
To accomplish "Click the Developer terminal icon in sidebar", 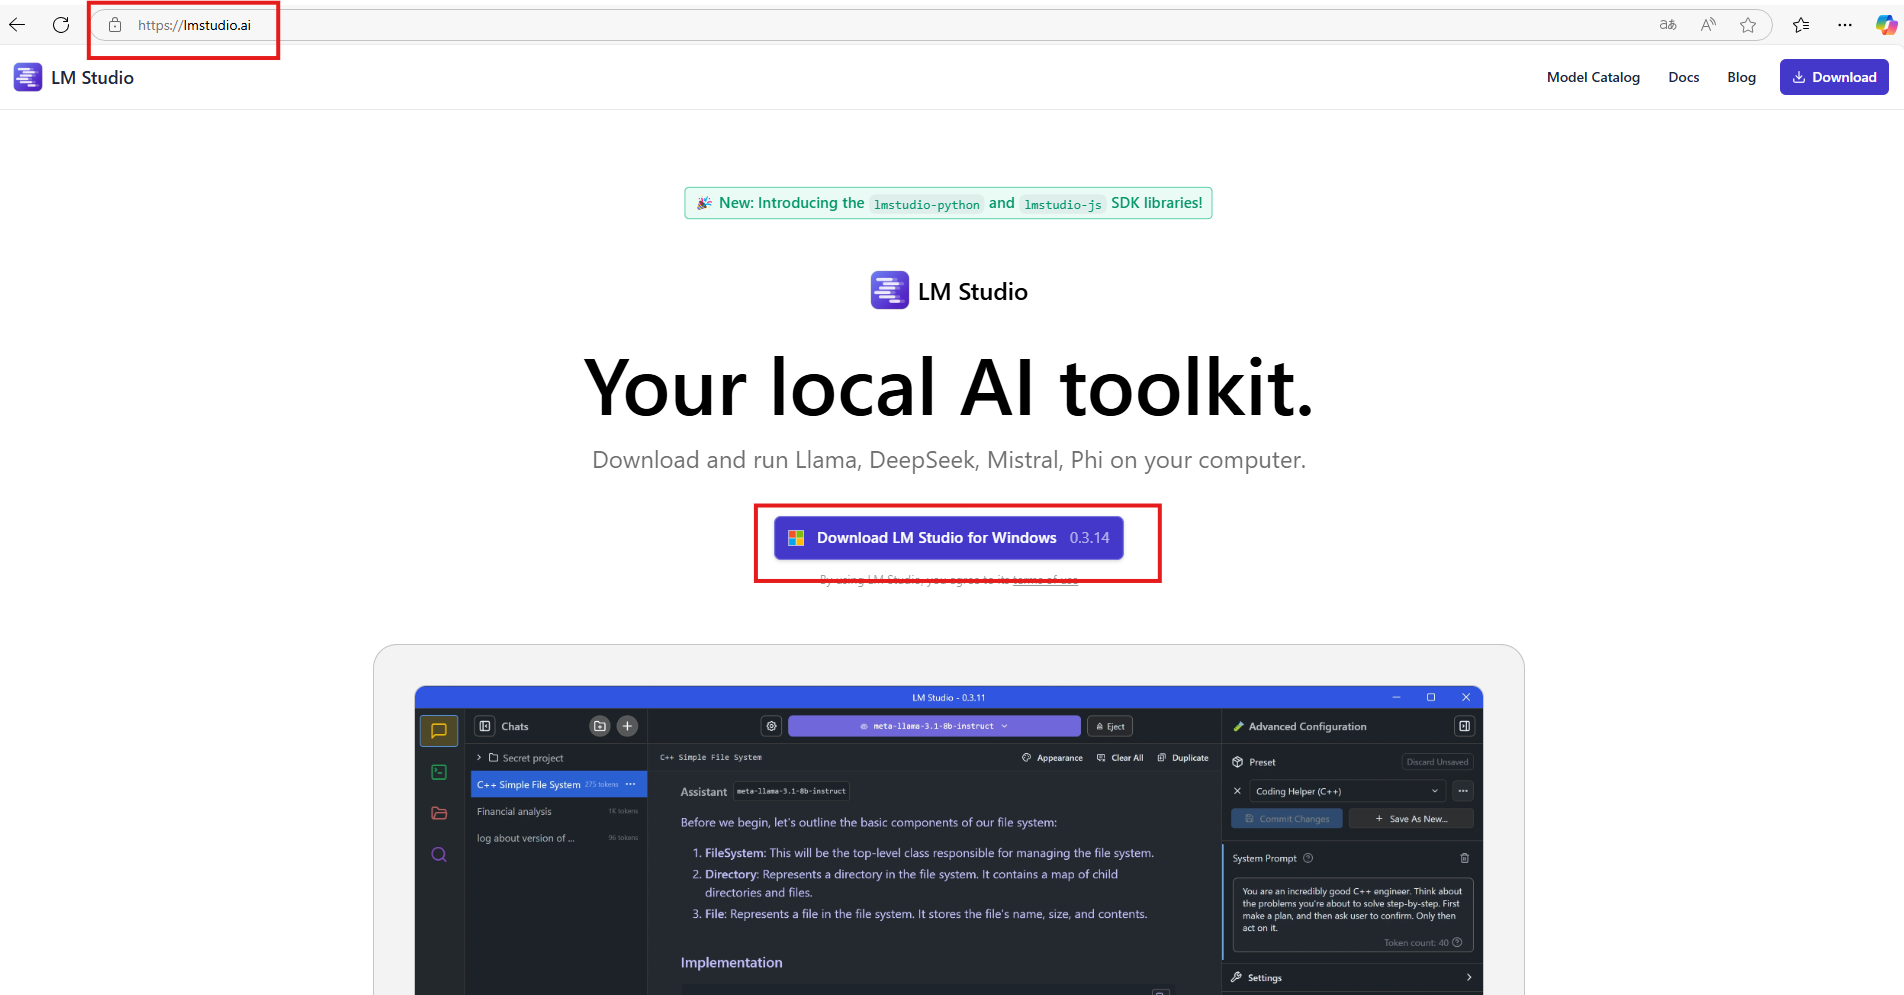I will click(x=439, y=772).
